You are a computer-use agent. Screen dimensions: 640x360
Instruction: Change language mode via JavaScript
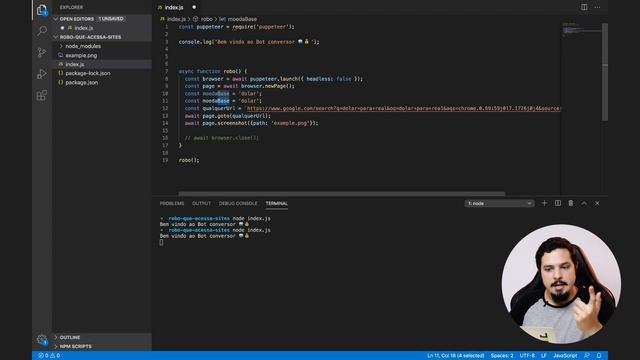(565, 356)
